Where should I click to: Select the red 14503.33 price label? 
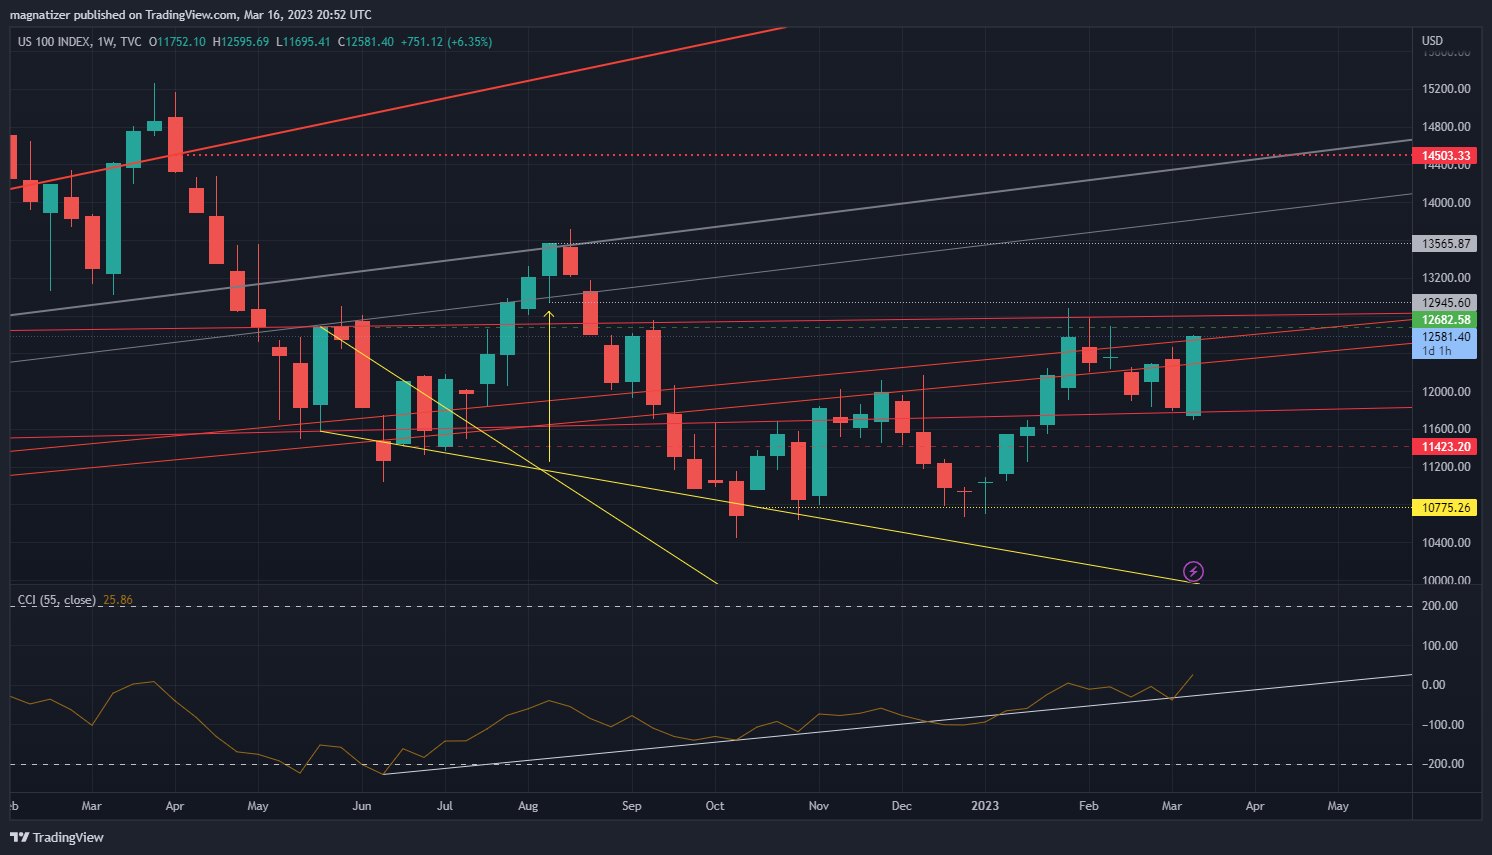point(1446,156)
